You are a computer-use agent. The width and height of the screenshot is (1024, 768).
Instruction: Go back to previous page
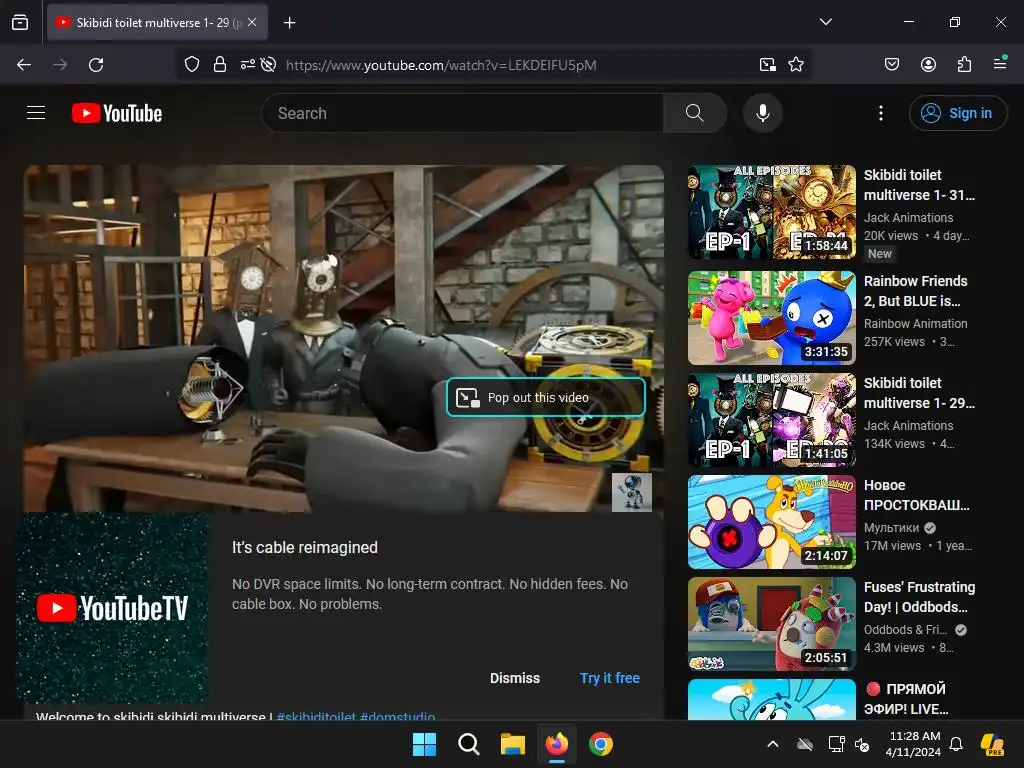pyautogui.click(x=24, y=65)
